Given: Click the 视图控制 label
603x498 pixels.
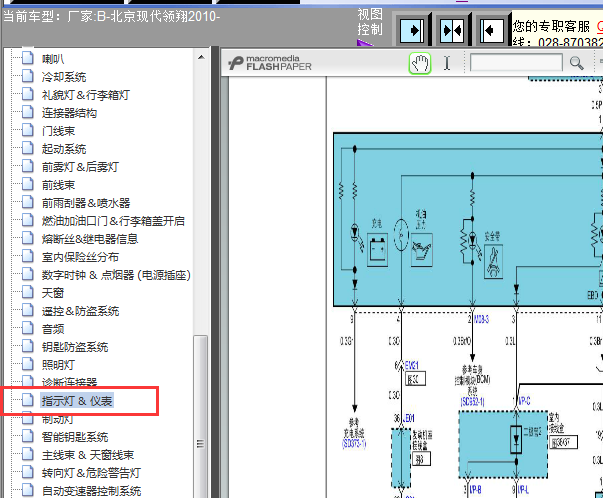Looking at the screenshot, I should pyautogui.click(x=370, y=22).
